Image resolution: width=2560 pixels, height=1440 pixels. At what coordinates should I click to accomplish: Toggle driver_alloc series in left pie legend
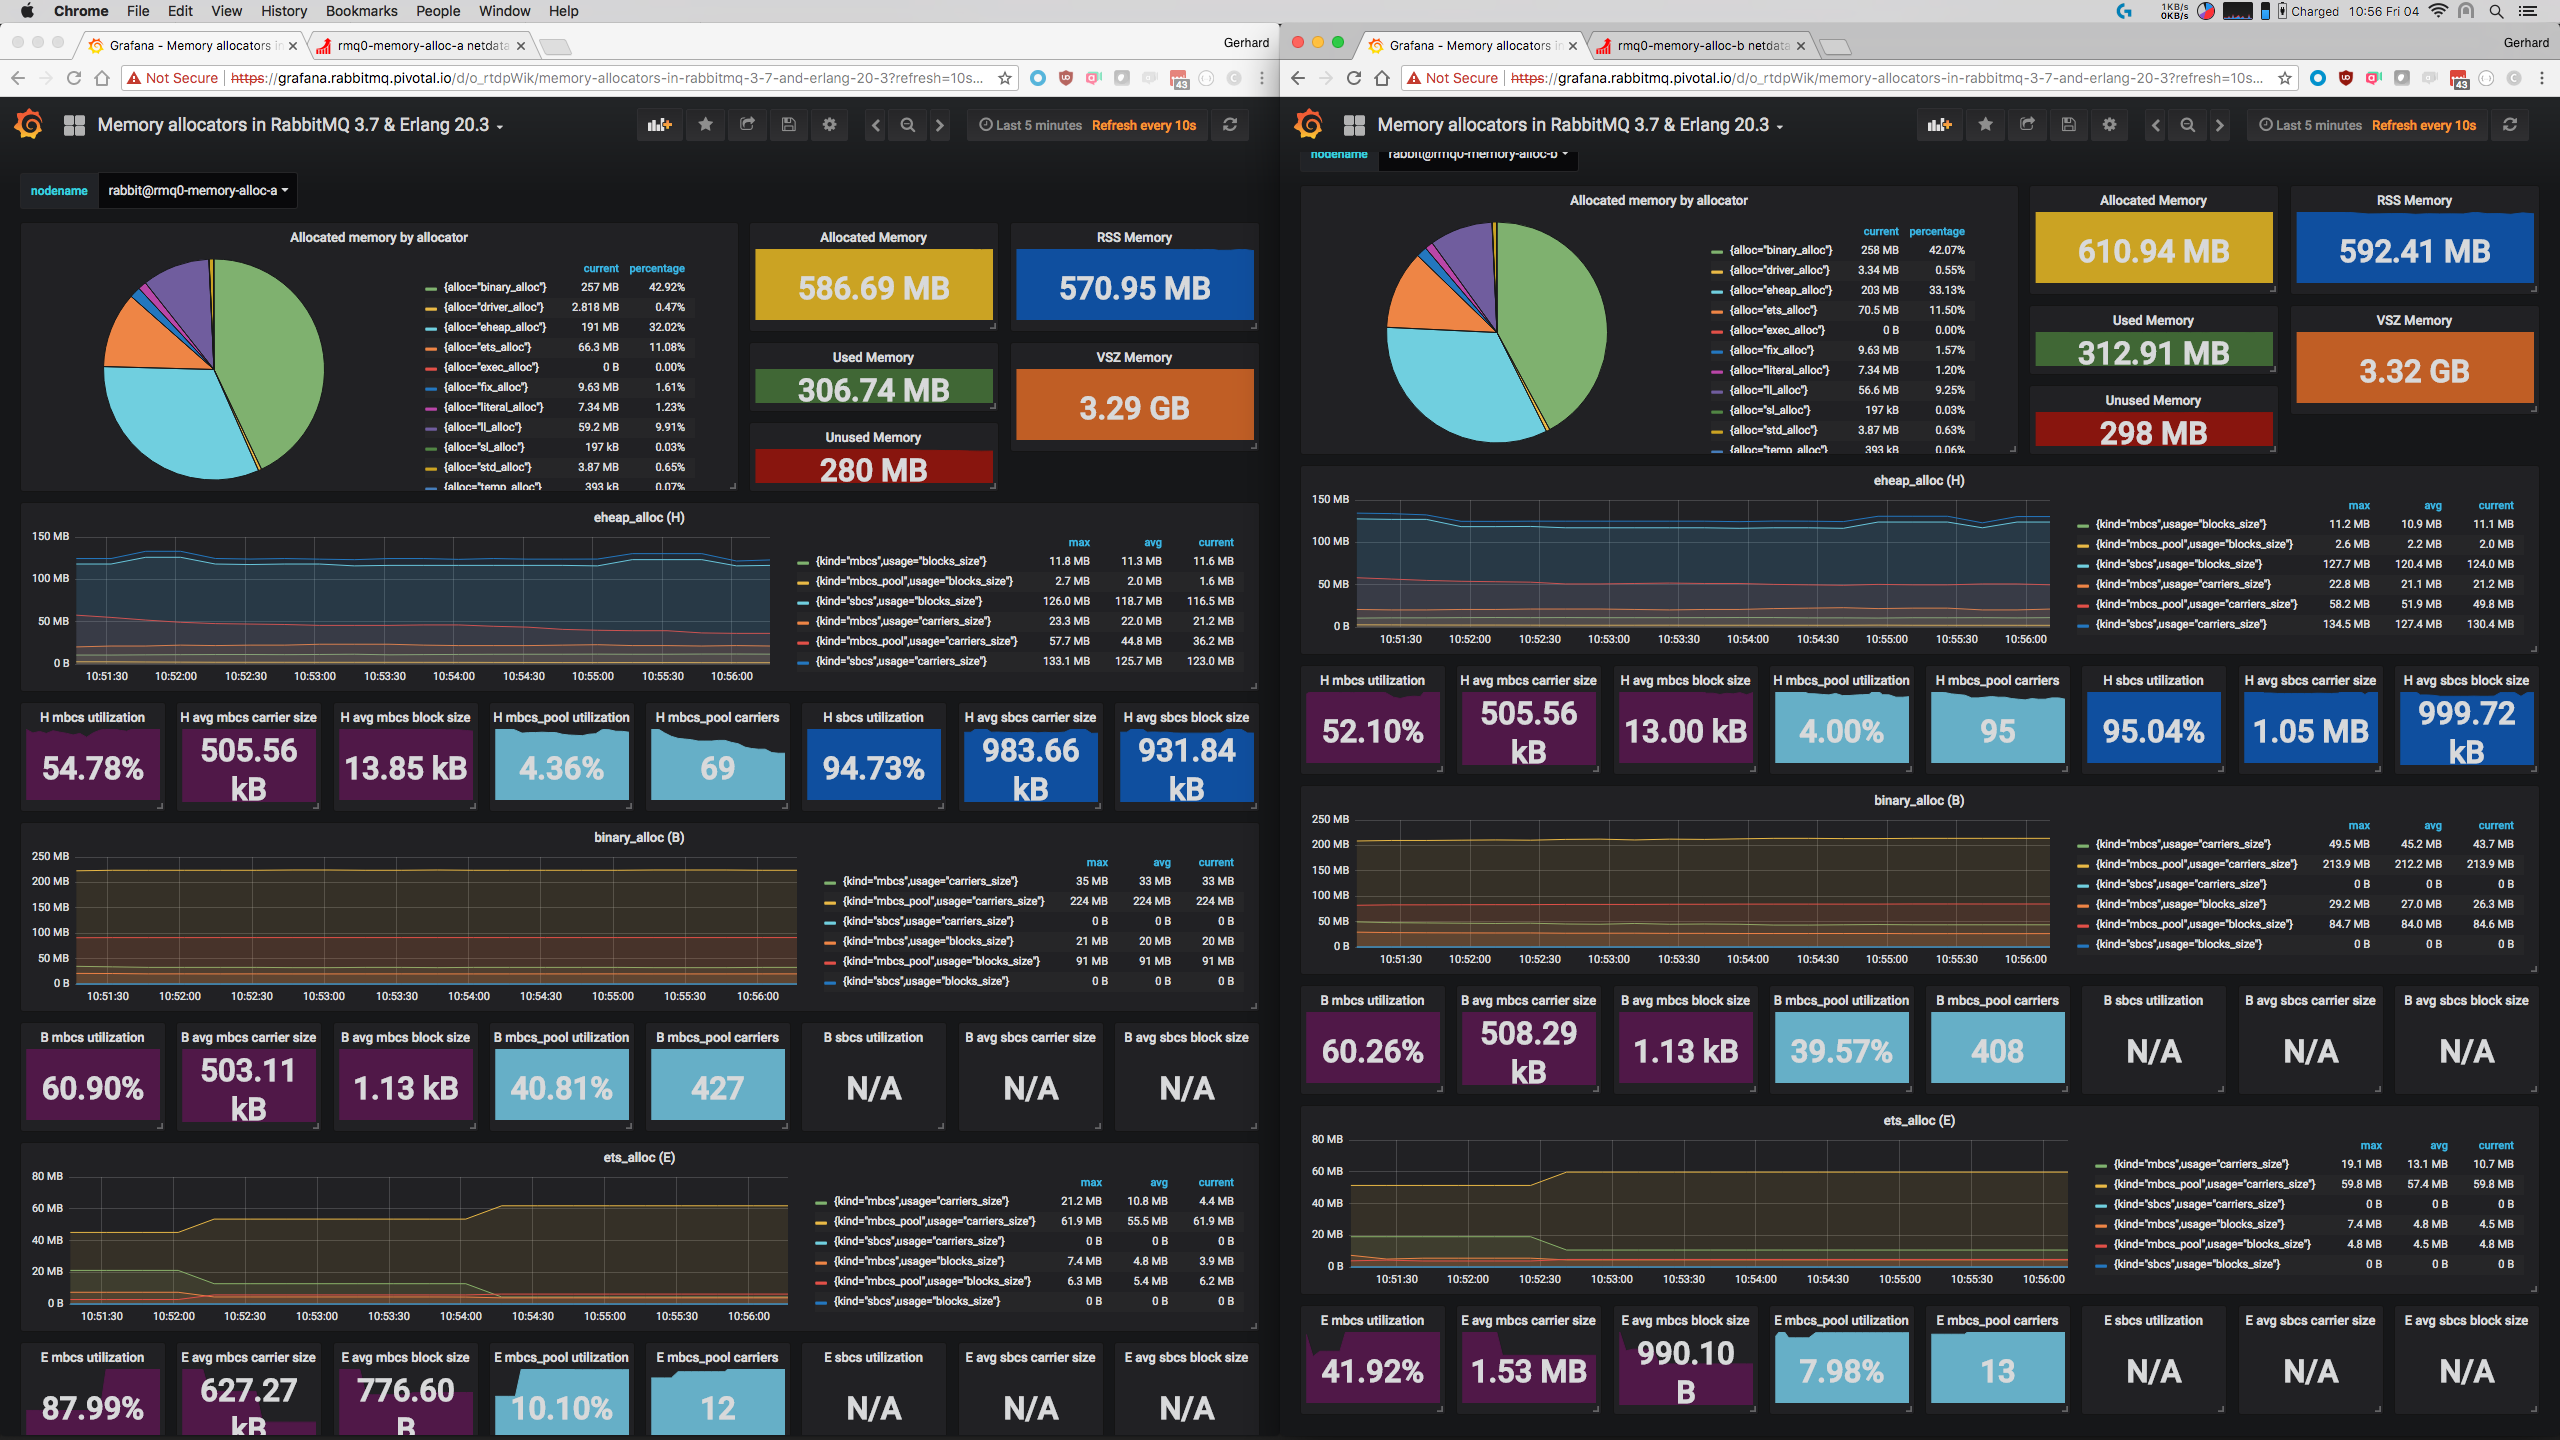(x=494, y=307)
